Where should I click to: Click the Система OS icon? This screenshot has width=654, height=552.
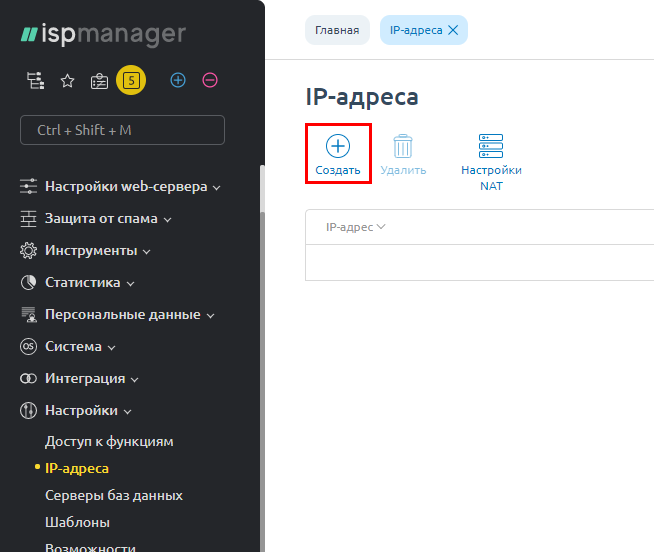coord(28,346)
